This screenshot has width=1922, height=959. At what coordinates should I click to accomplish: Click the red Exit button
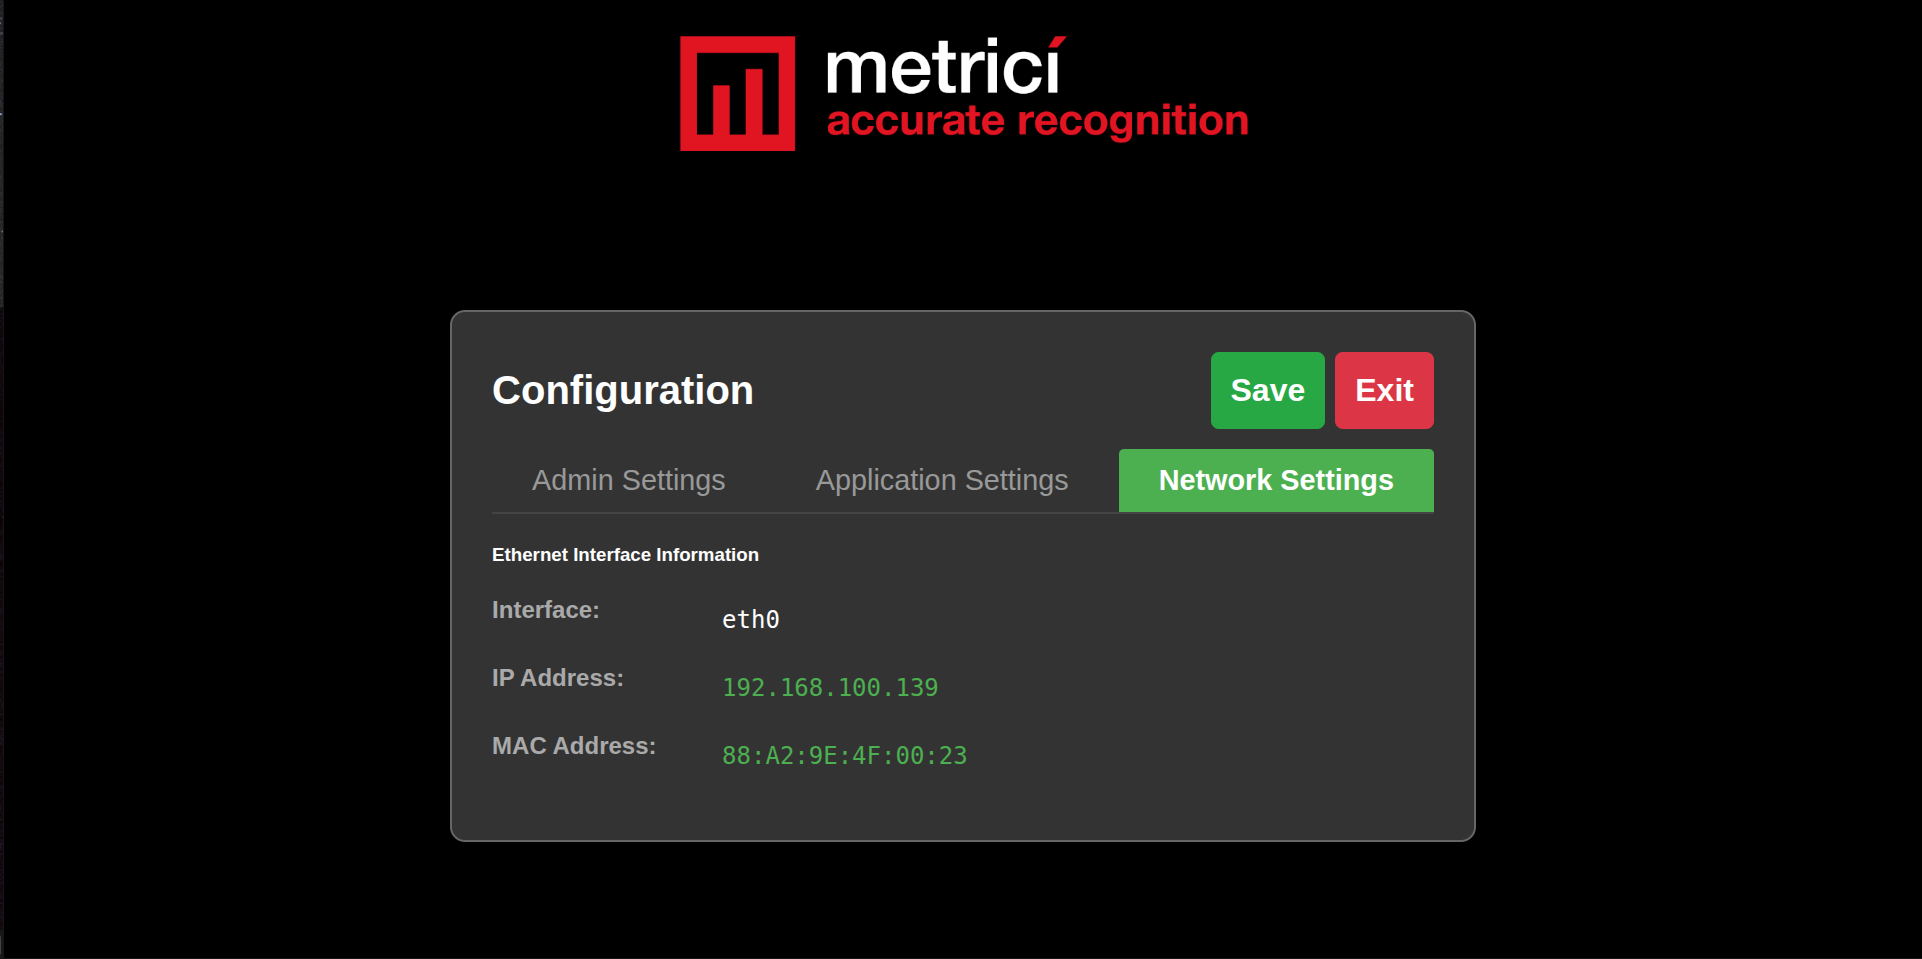1384,390
